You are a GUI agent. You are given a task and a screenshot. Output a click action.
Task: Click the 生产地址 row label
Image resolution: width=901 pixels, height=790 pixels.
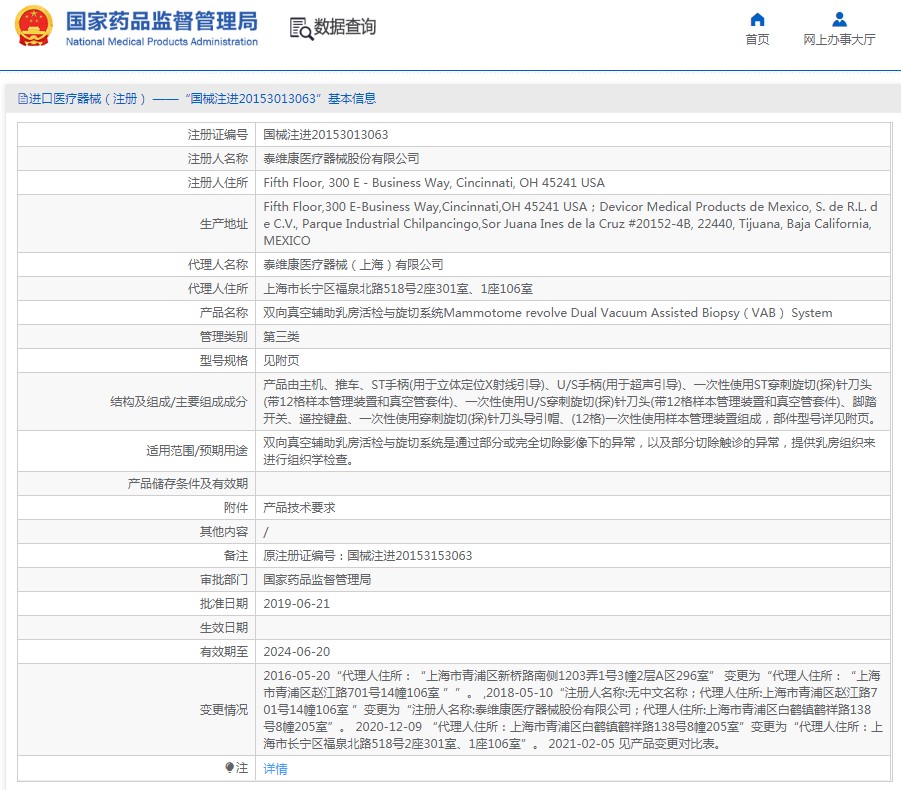pos(224,224)
